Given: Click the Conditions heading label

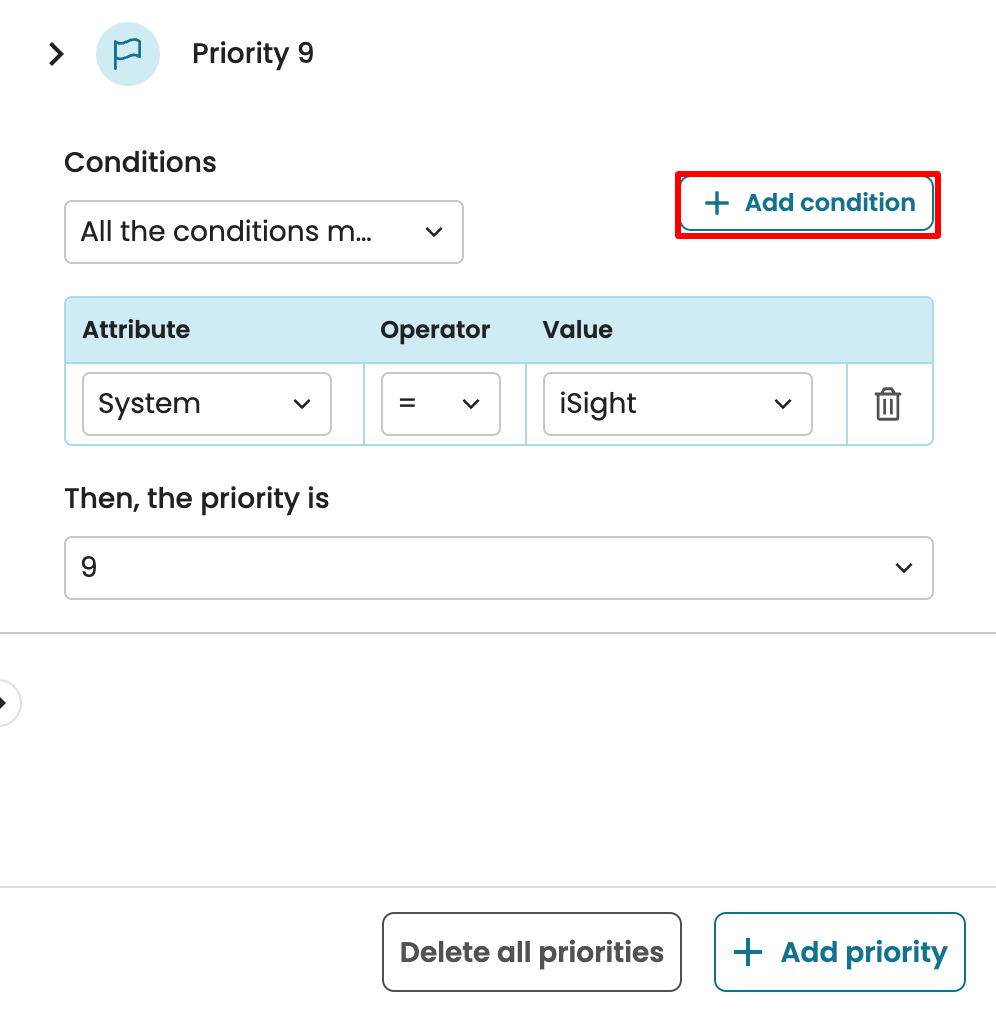Looking at the screenshot, I should (140, 162).
